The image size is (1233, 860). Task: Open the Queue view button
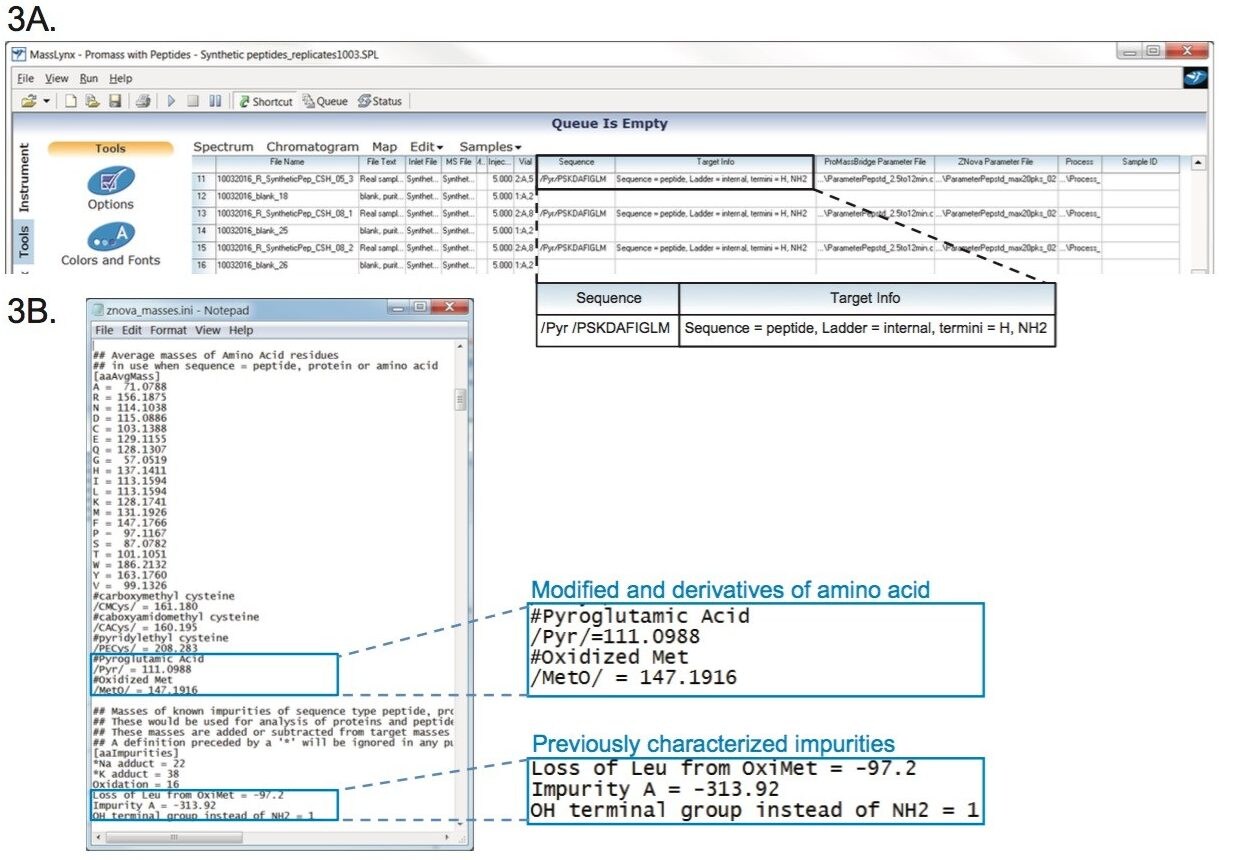point(325,101)
